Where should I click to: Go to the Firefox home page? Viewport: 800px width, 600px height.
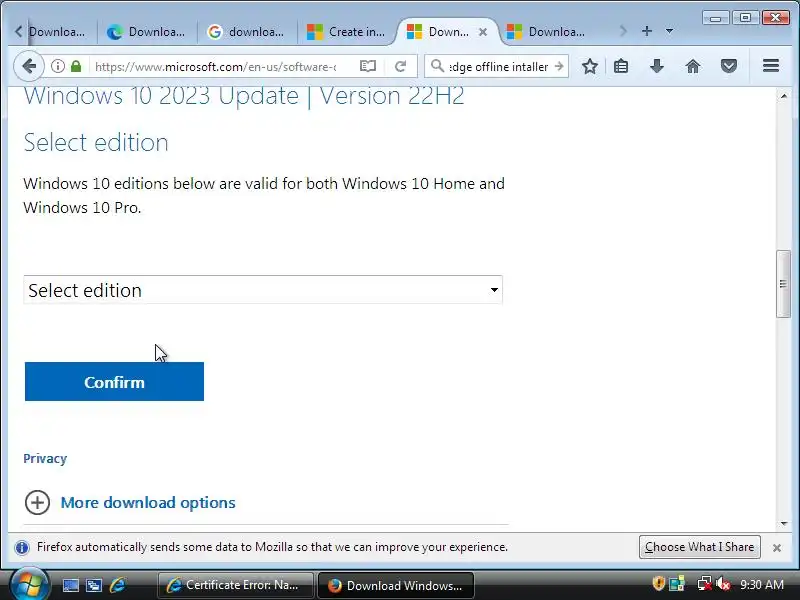click(692, 66)
